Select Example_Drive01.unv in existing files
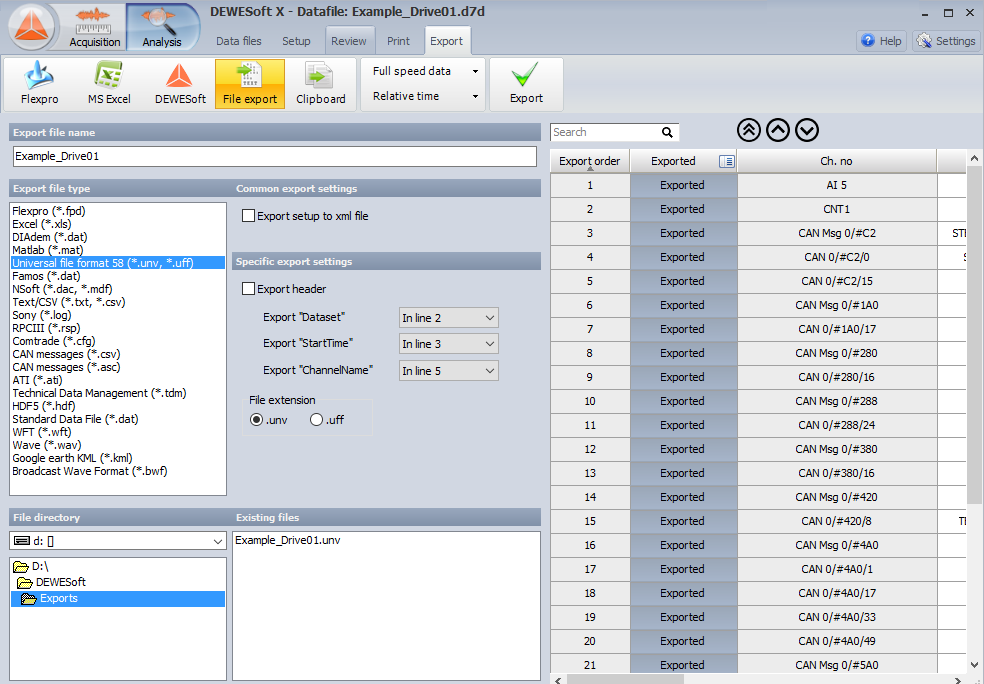The image size is (984, 684). coord(287,540)
